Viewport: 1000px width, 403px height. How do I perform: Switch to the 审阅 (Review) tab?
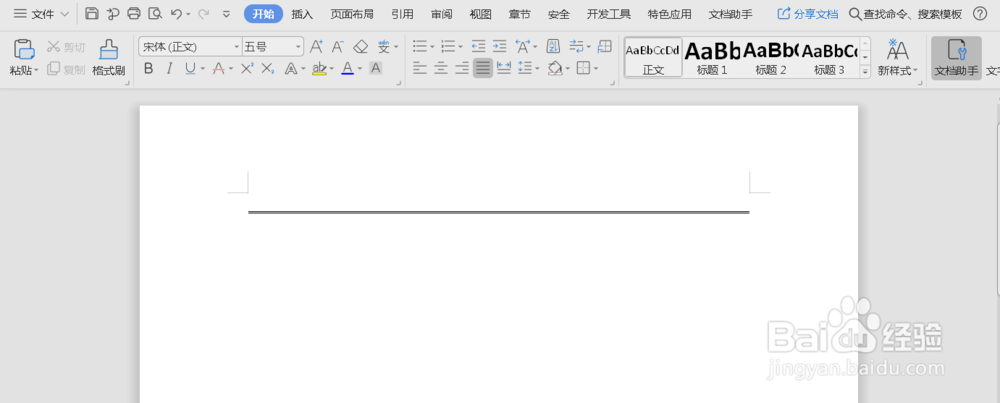pyautogui.click(x=441, y=14)
